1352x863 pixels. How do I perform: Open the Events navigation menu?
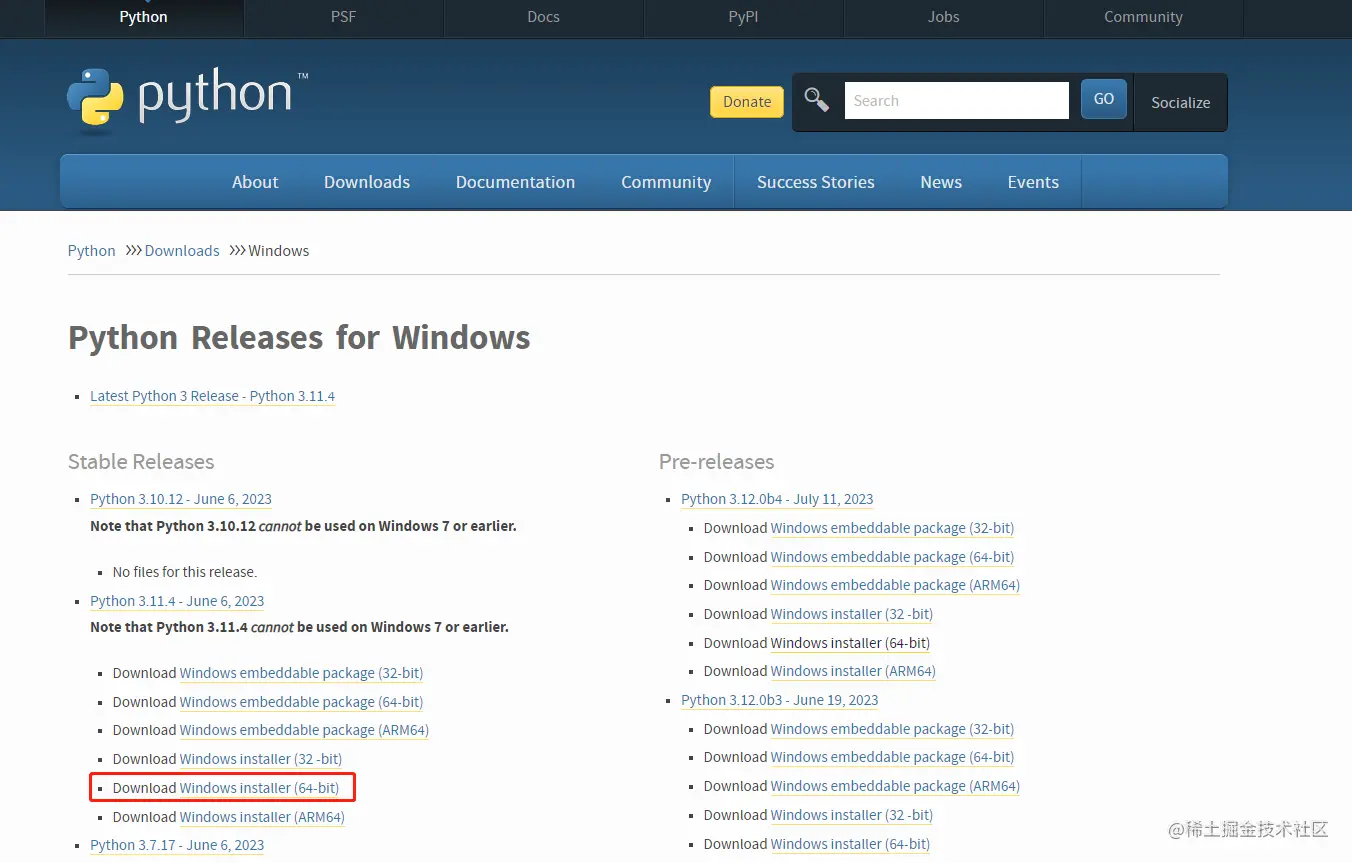pyautogui.click(x=1033, y=182)
